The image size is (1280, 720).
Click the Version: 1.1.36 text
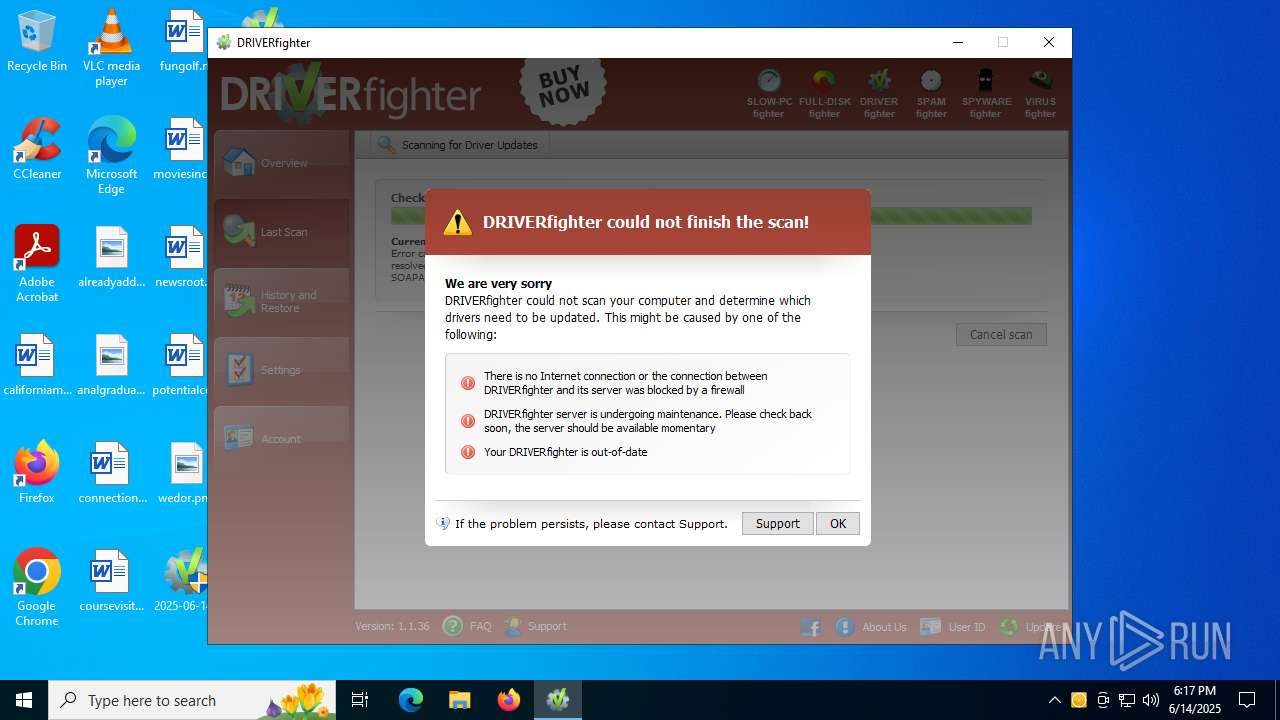click(392, 626)
